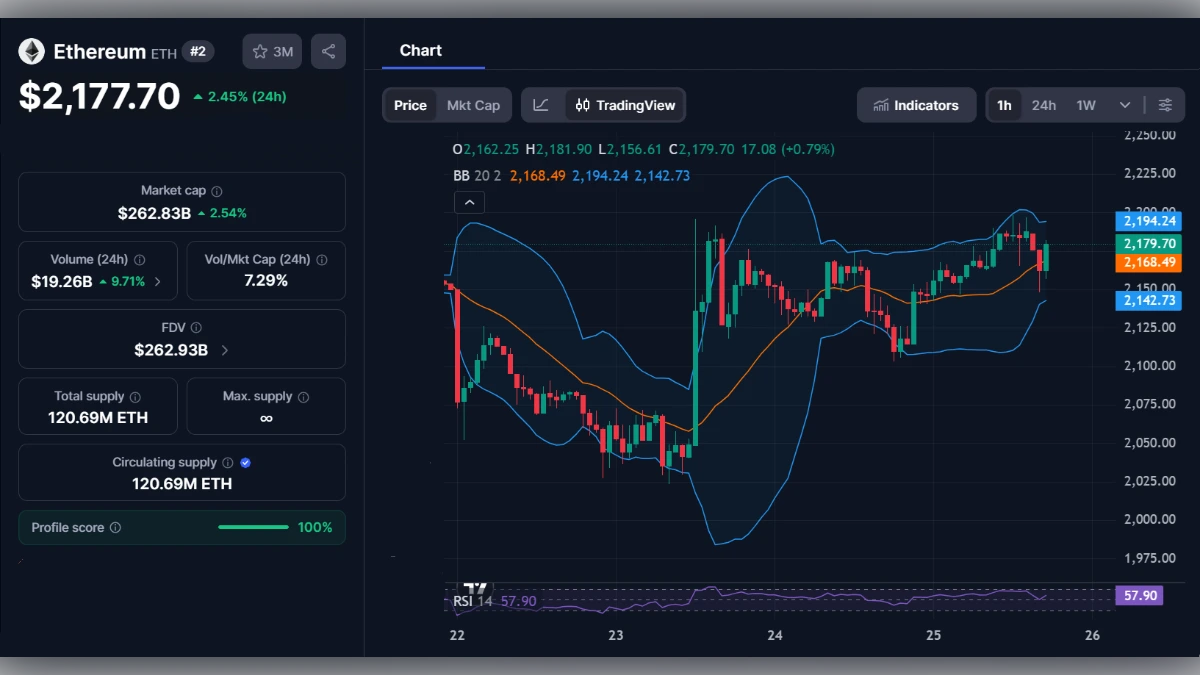The width and height of the screenshot is (1200, 675).
Task: Click the TradingView watermark logo on the chart
Action: point(474,590)
